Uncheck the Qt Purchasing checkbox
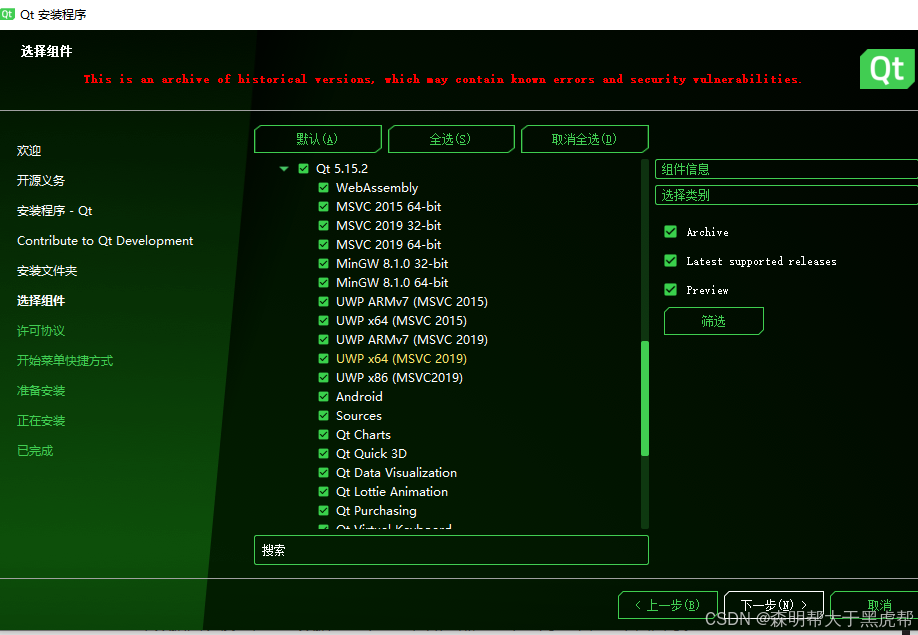The image size is (918, 635). pos(323,511)
